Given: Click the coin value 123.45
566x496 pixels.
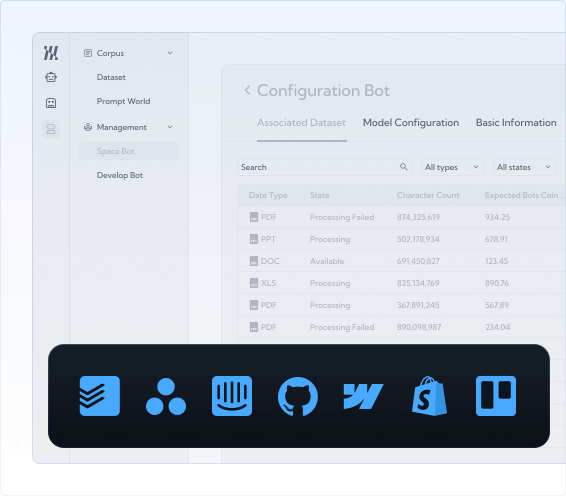Looking at the screenshot, I should [496, 261].
